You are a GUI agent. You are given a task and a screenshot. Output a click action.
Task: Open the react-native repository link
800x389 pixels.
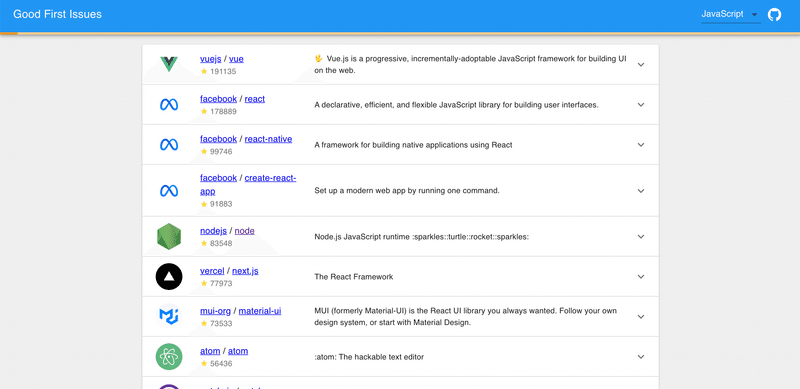pyautogui.click(x=268, y=139)
